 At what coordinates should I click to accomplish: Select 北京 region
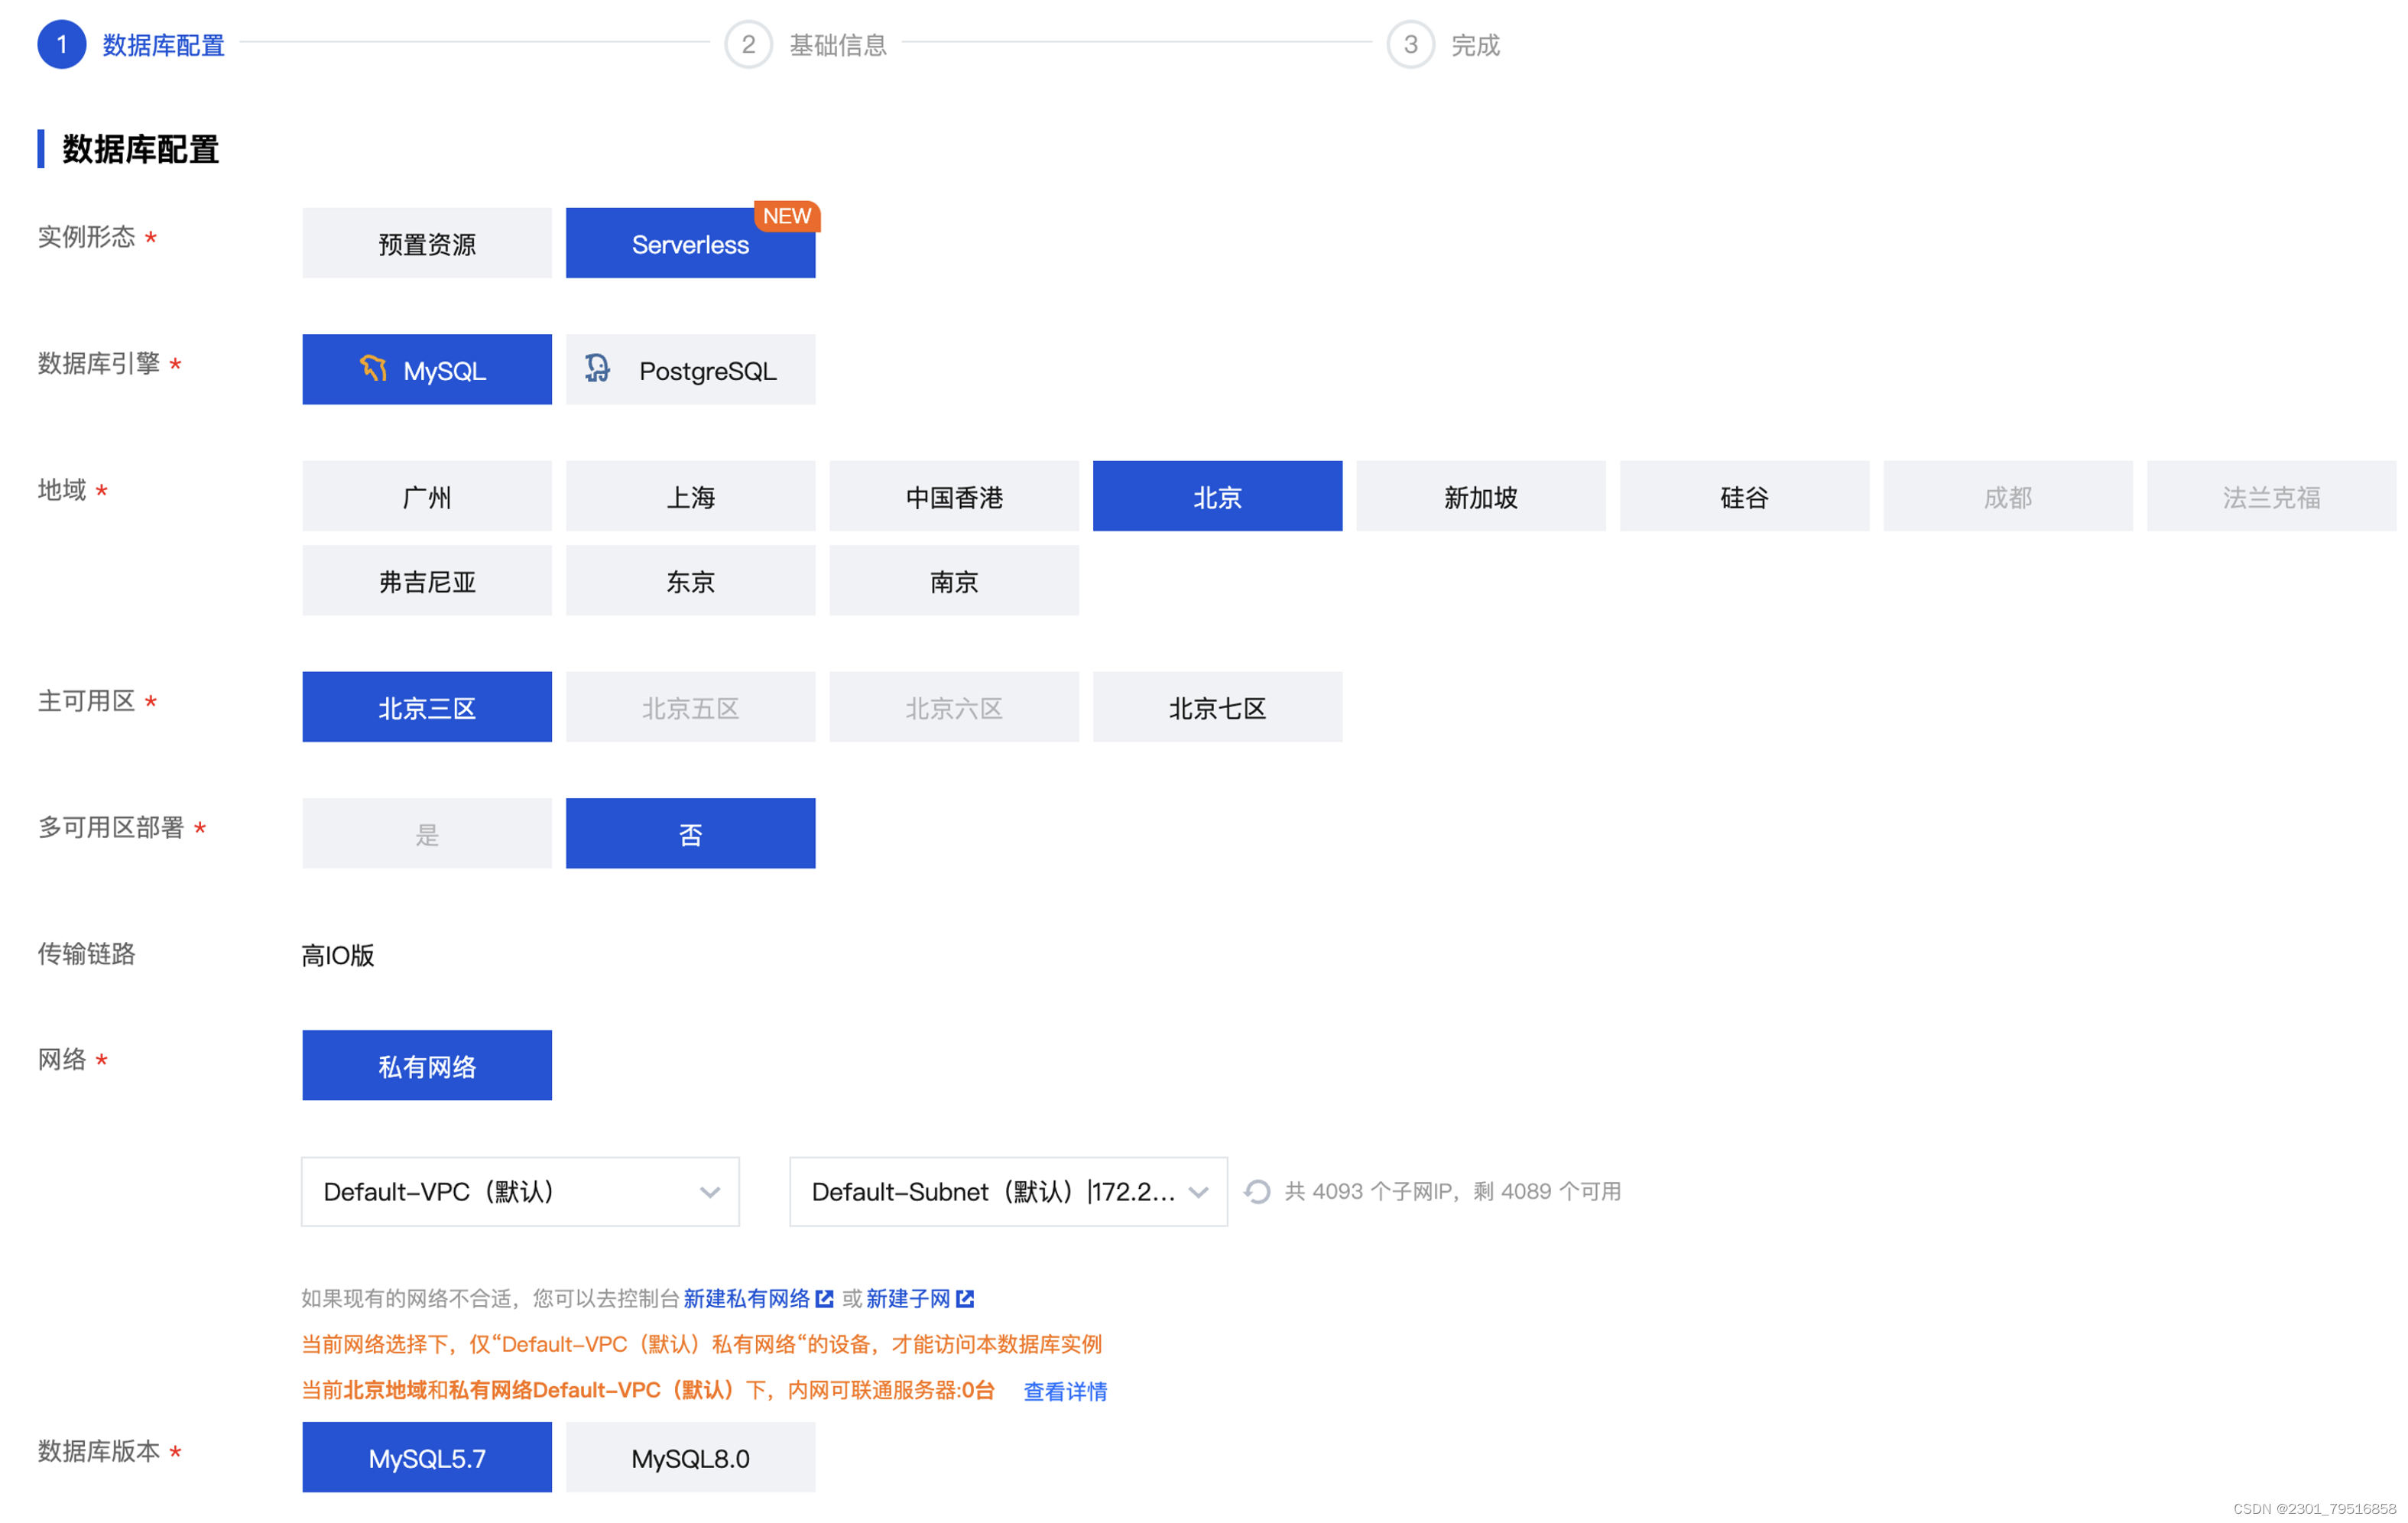point(1217,496)
